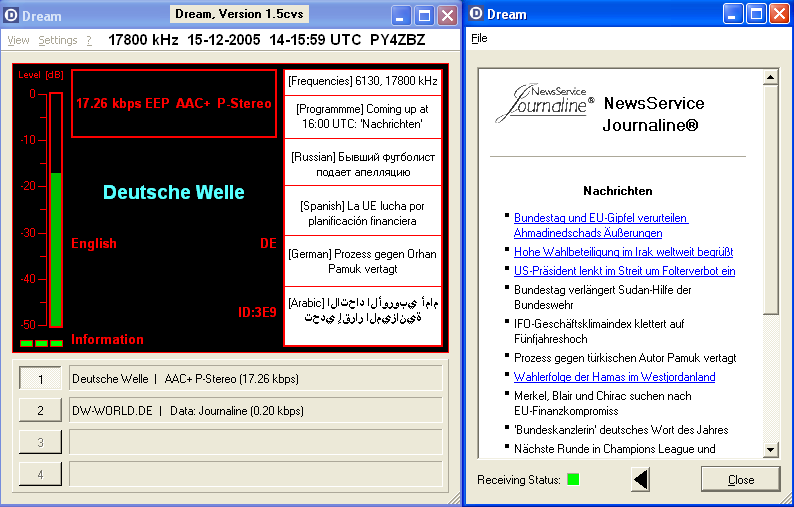794x507 pixels.
Task: Open Hohe Wahlbeteiligung im Irak link
Action: 623,252
